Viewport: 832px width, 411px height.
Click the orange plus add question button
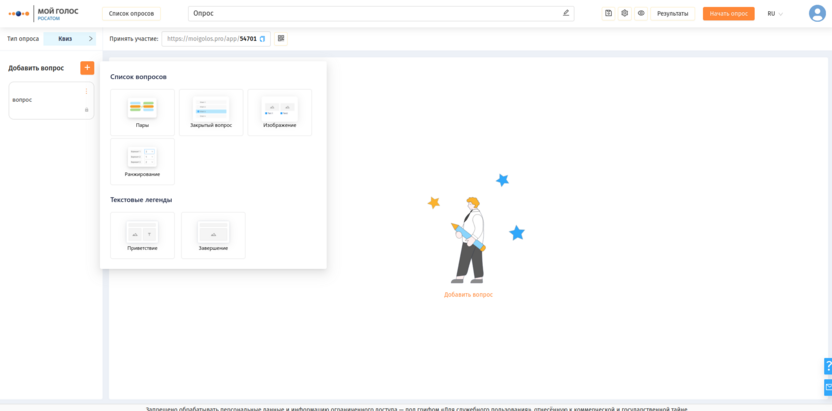pos(87,68)
